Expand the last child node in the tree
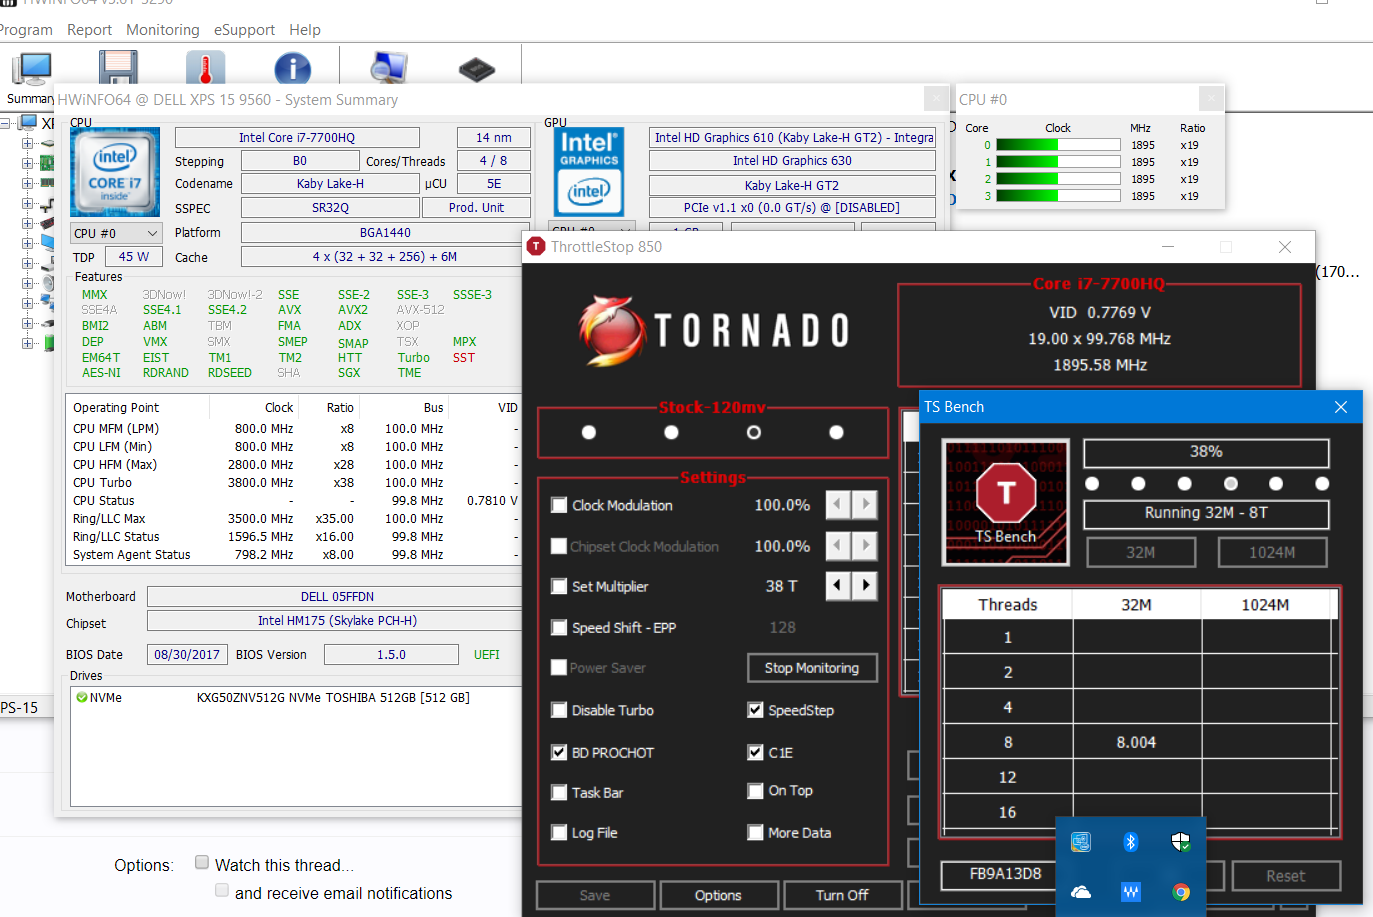Screen dimensions: 1373x917 point(27,343)
